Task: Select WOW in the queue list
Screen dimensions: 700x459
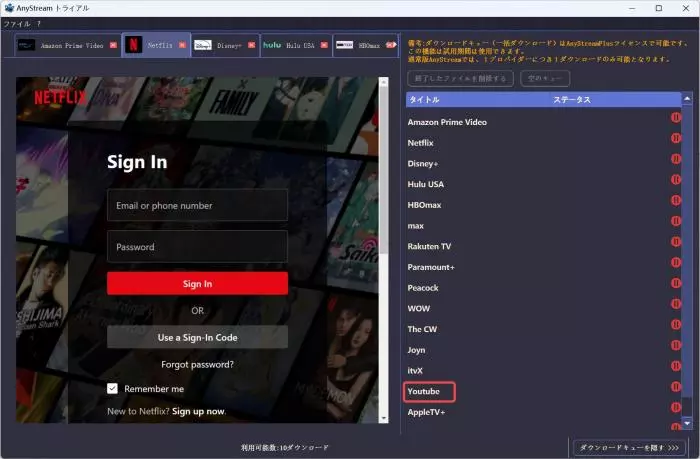Action: coord(419,309)
